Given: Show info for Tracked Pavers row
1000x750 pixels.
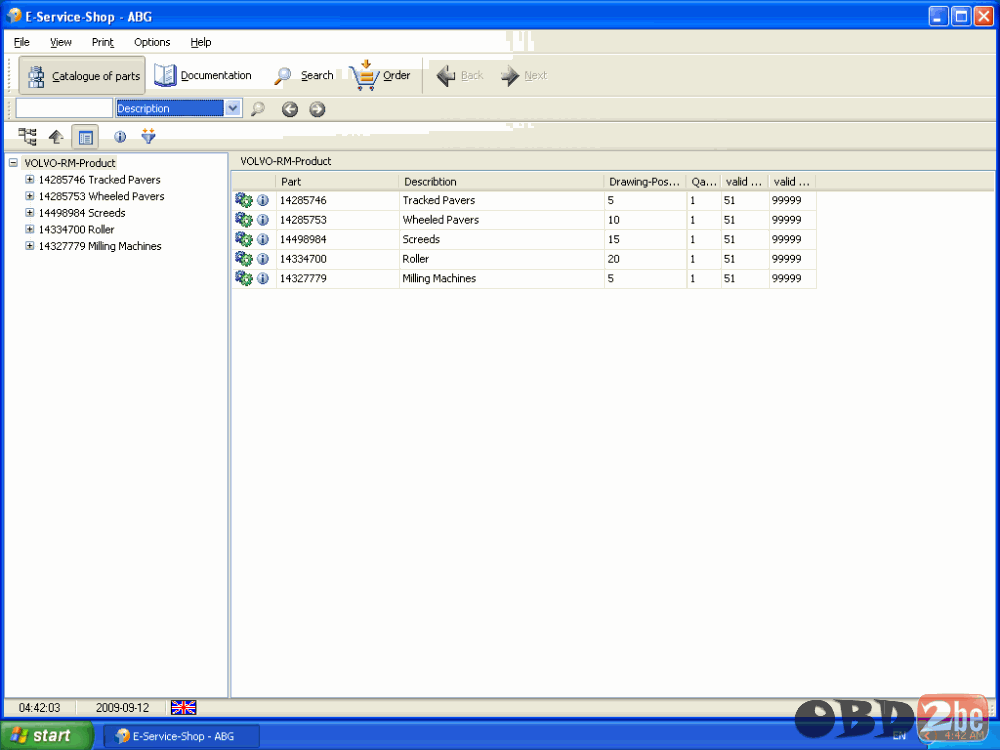Looking at the screenshot, I should click(263, 201).
